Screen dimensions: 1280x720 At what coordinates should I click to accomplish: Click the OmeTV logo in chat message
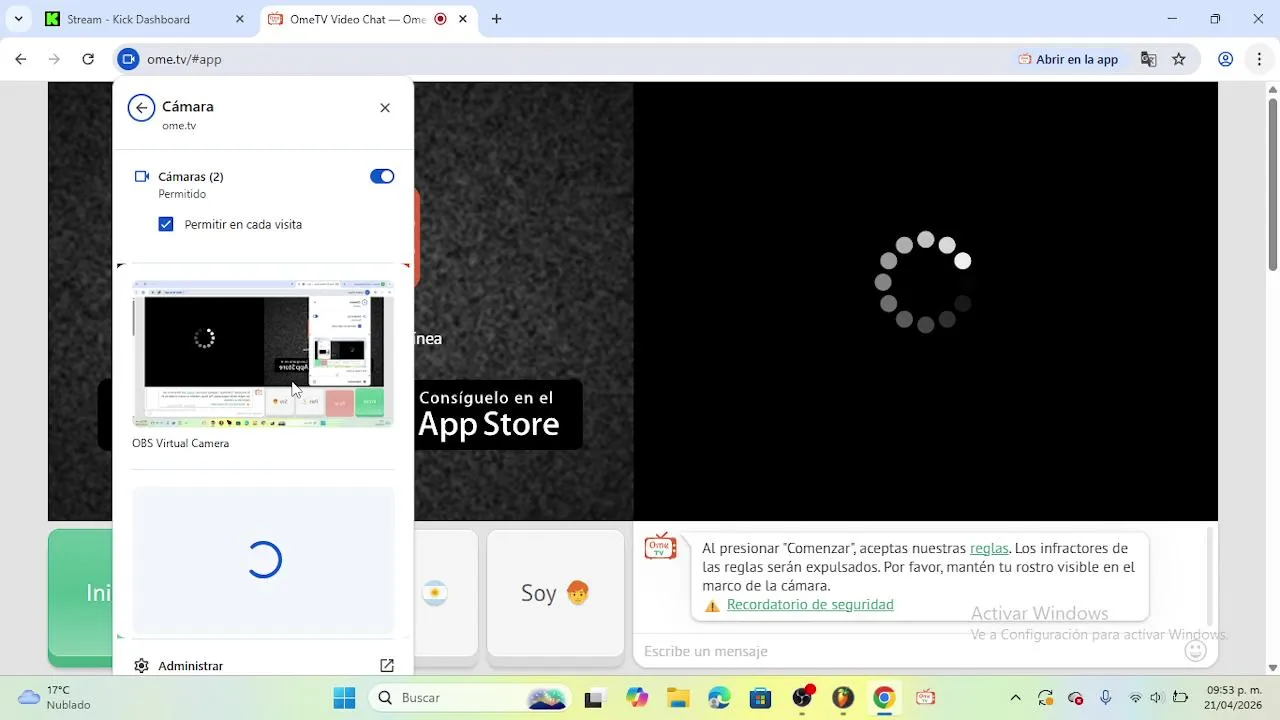[x=660, y=546]
